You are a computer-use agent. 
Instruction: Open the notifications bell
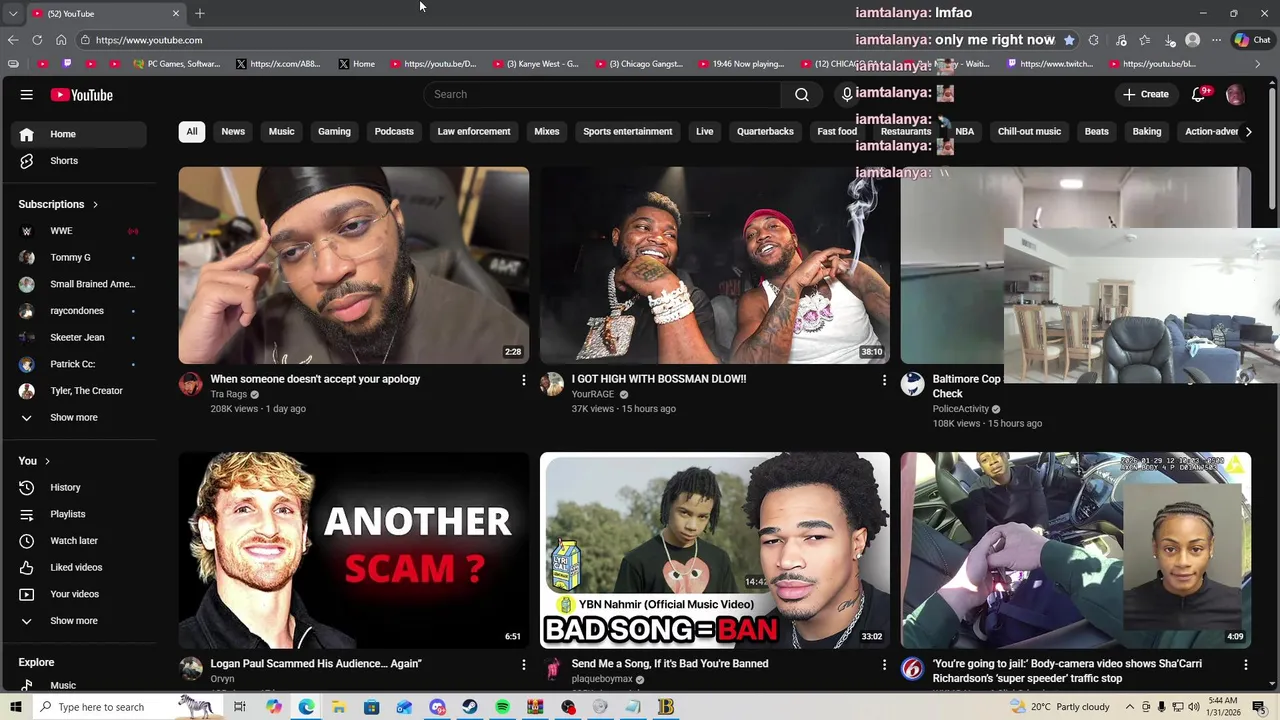point(1198,94)
